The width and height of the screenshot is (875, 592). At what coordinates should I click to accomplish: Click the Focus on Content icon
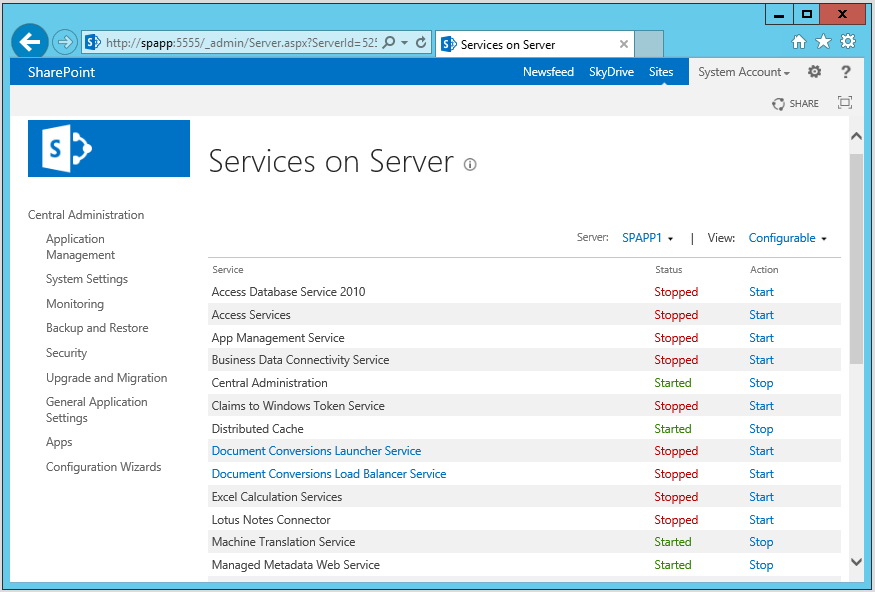pos(845,103)
